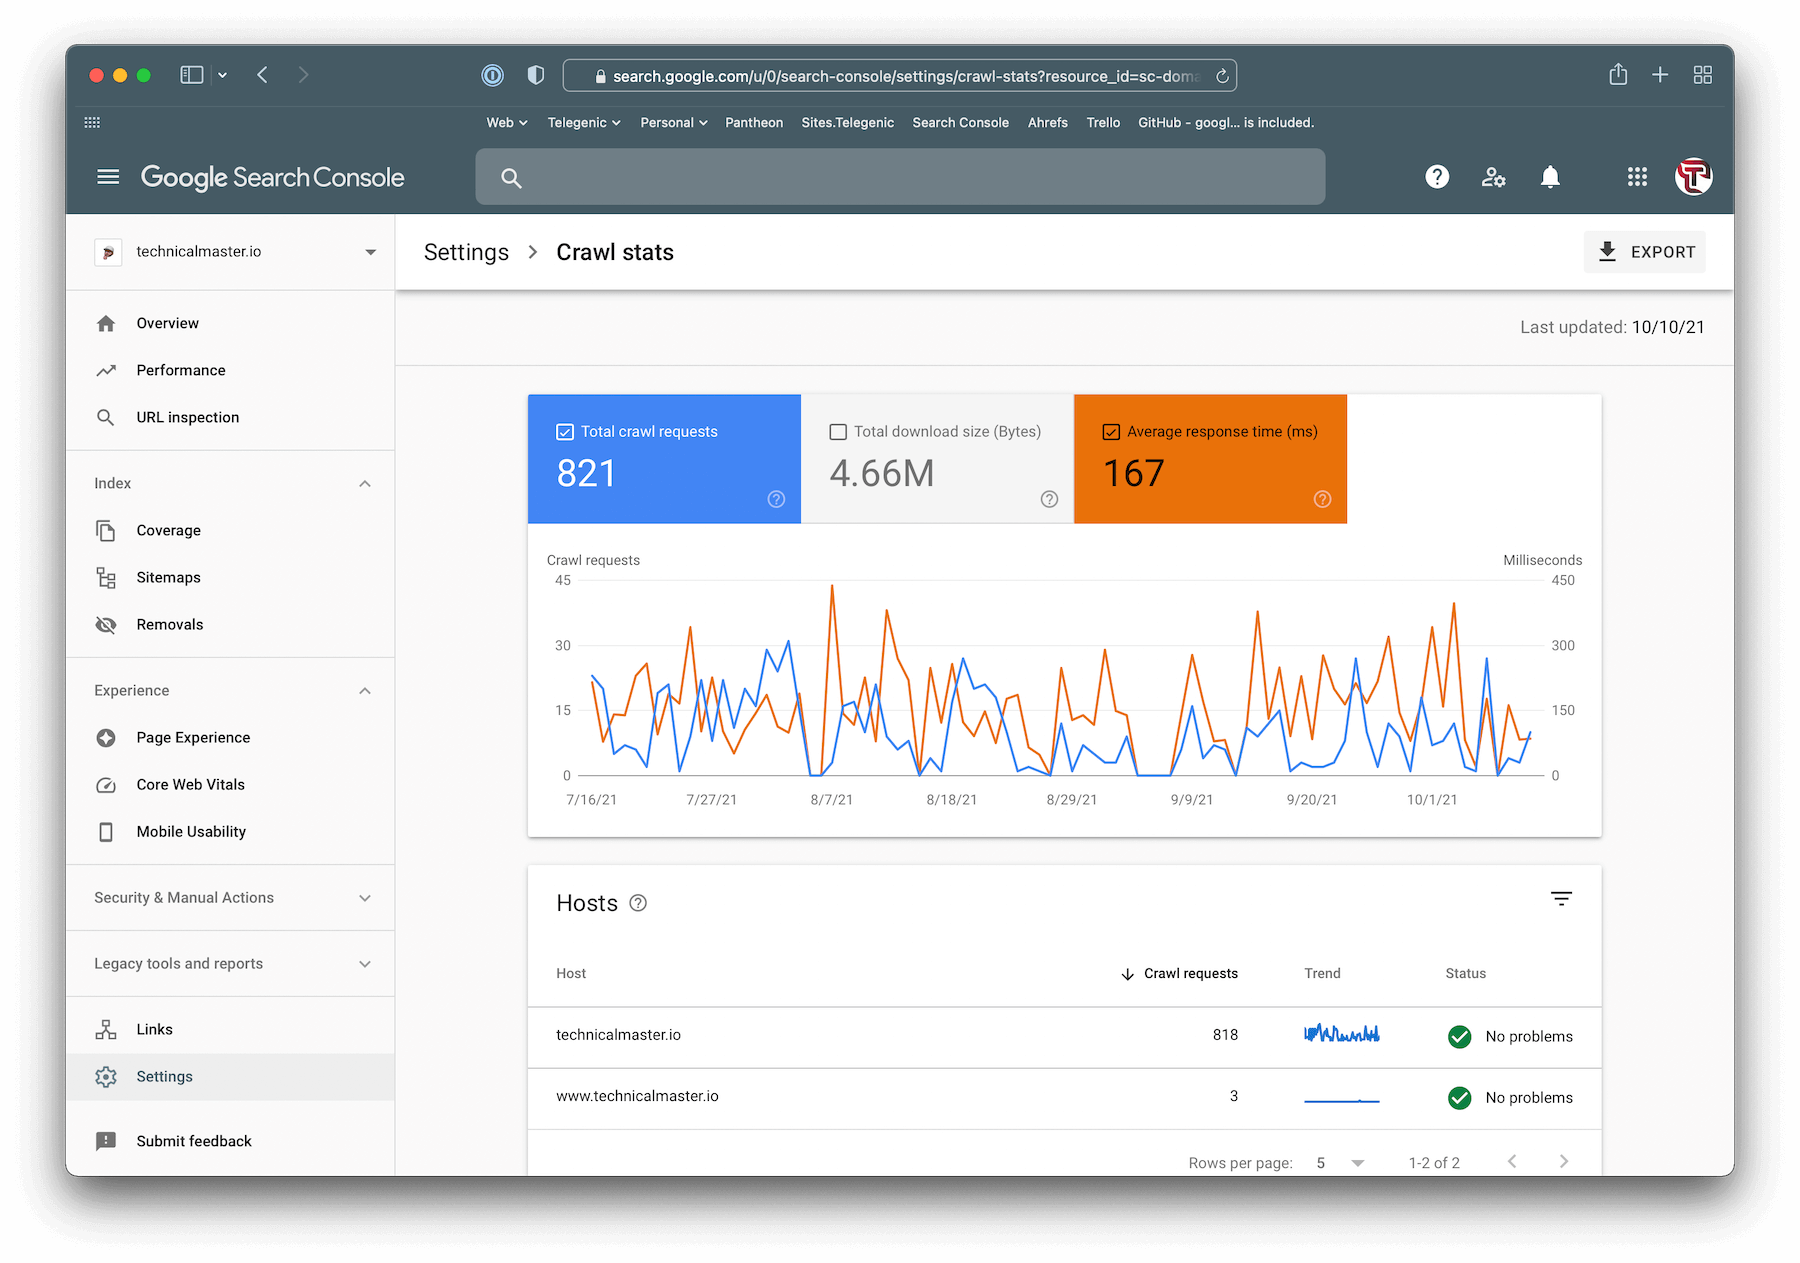Click the EXPORT button
This screenshot has width=1800, height=1263.
click(1645, 252)
